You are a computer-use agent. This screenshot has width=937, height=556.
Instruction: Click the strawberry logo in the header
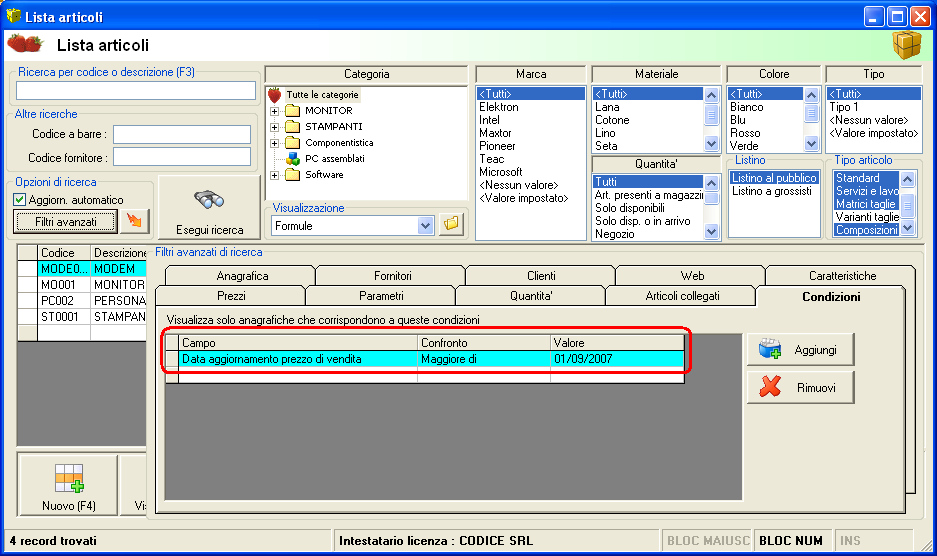tap(25, 44)
